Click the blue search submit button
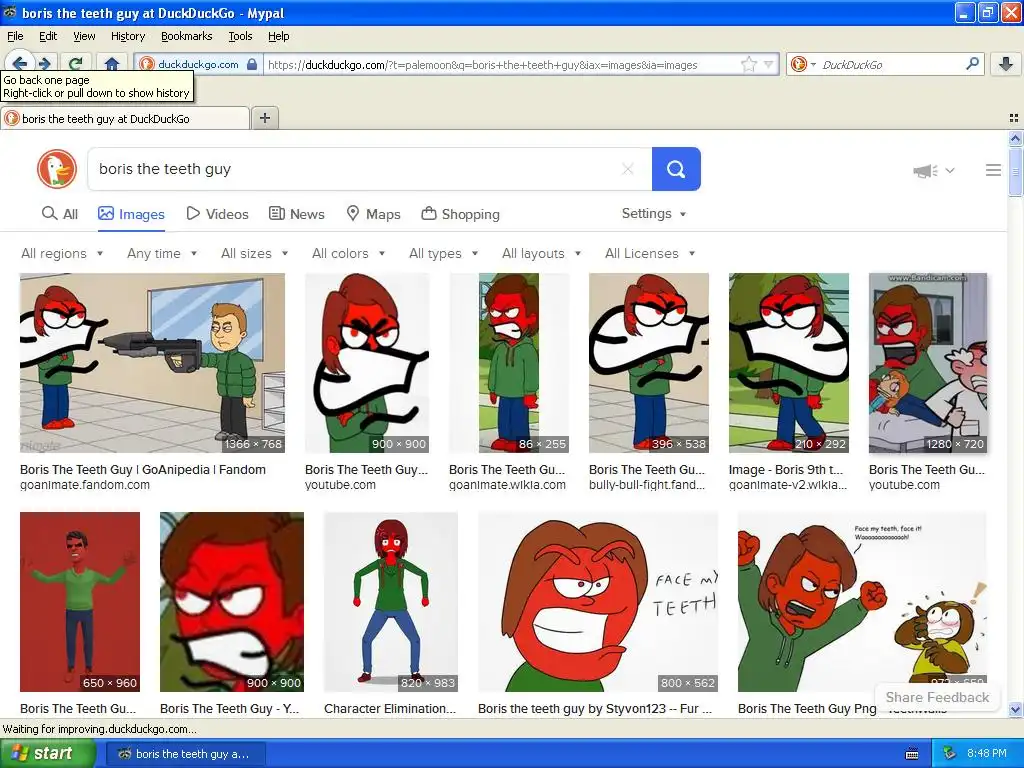1024x768 pixels. 676,169
